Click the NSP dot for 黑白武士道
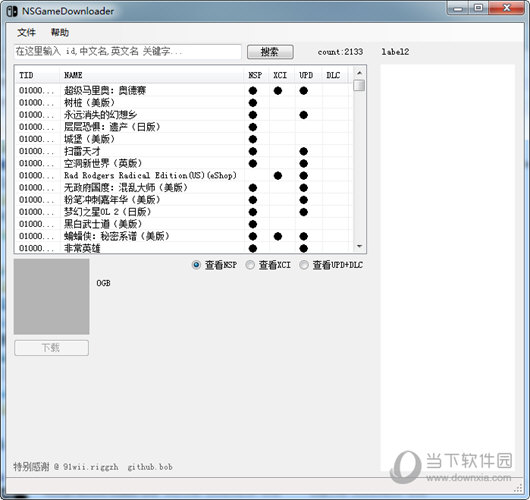 (253, 224)
